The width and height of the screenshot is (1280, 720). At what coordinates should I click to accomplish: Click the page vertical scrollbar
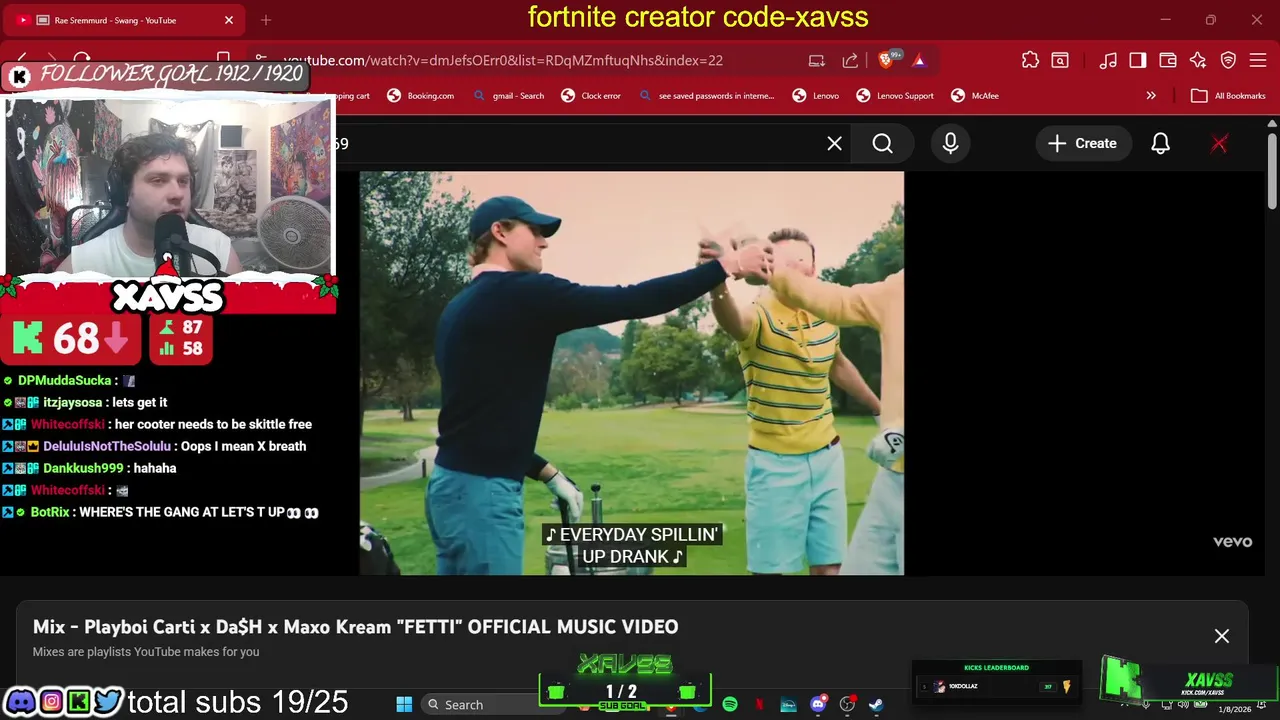click(x=1271, y=170)
